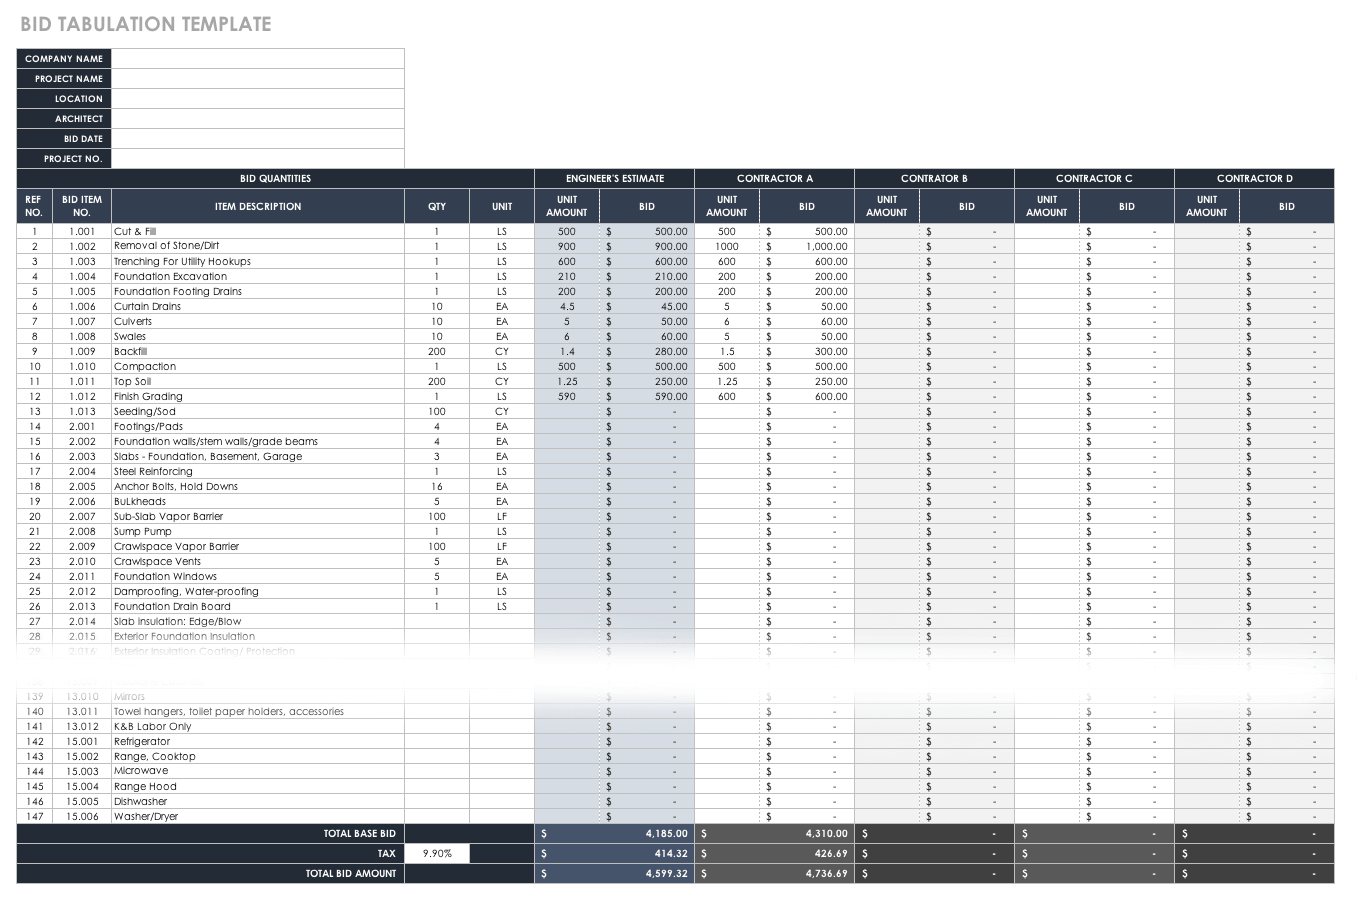The width and height of the screenshot is (1357, 915).
Task: Select the ARCHITECT entry field
Action: (x=258, y=118)
